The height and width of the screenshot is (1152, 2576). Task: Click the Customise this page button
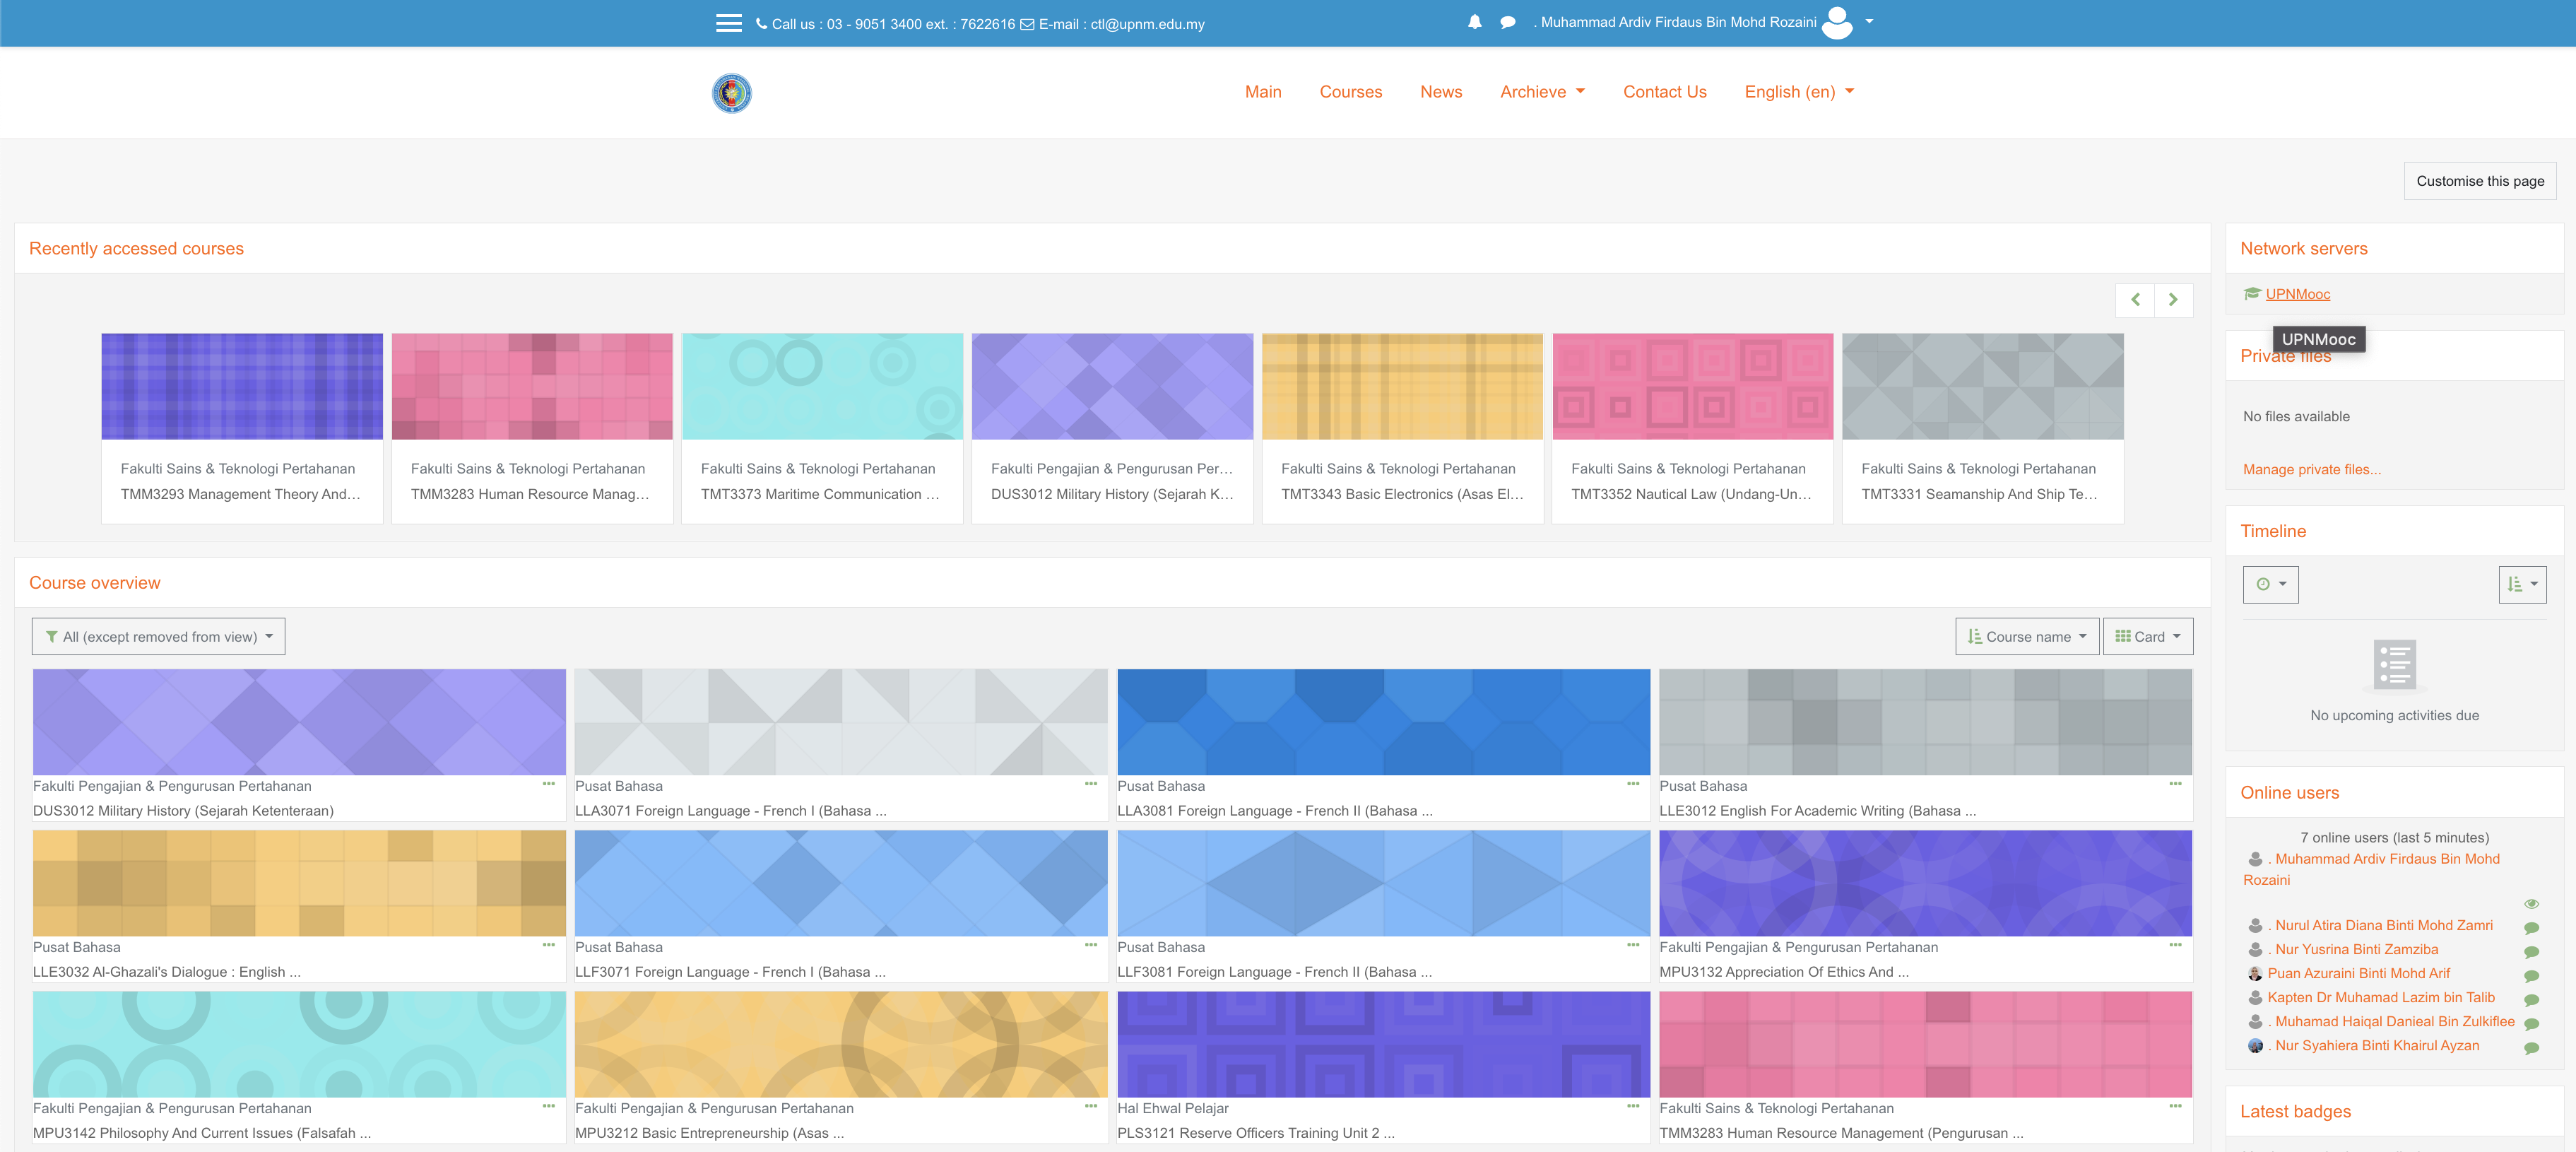pos(2479,181)
